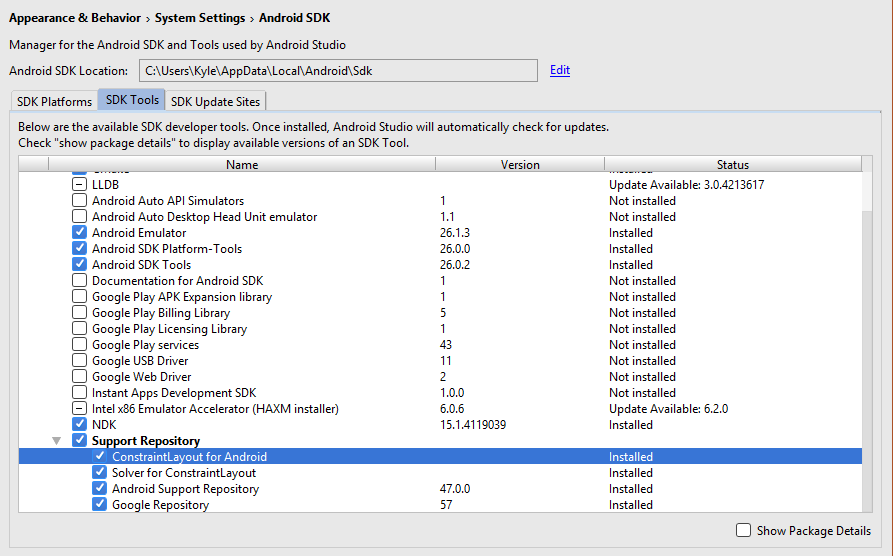This screenshot has width=893, height=556.
Task: Enable Show Package Details
Action: click(743, 530)
